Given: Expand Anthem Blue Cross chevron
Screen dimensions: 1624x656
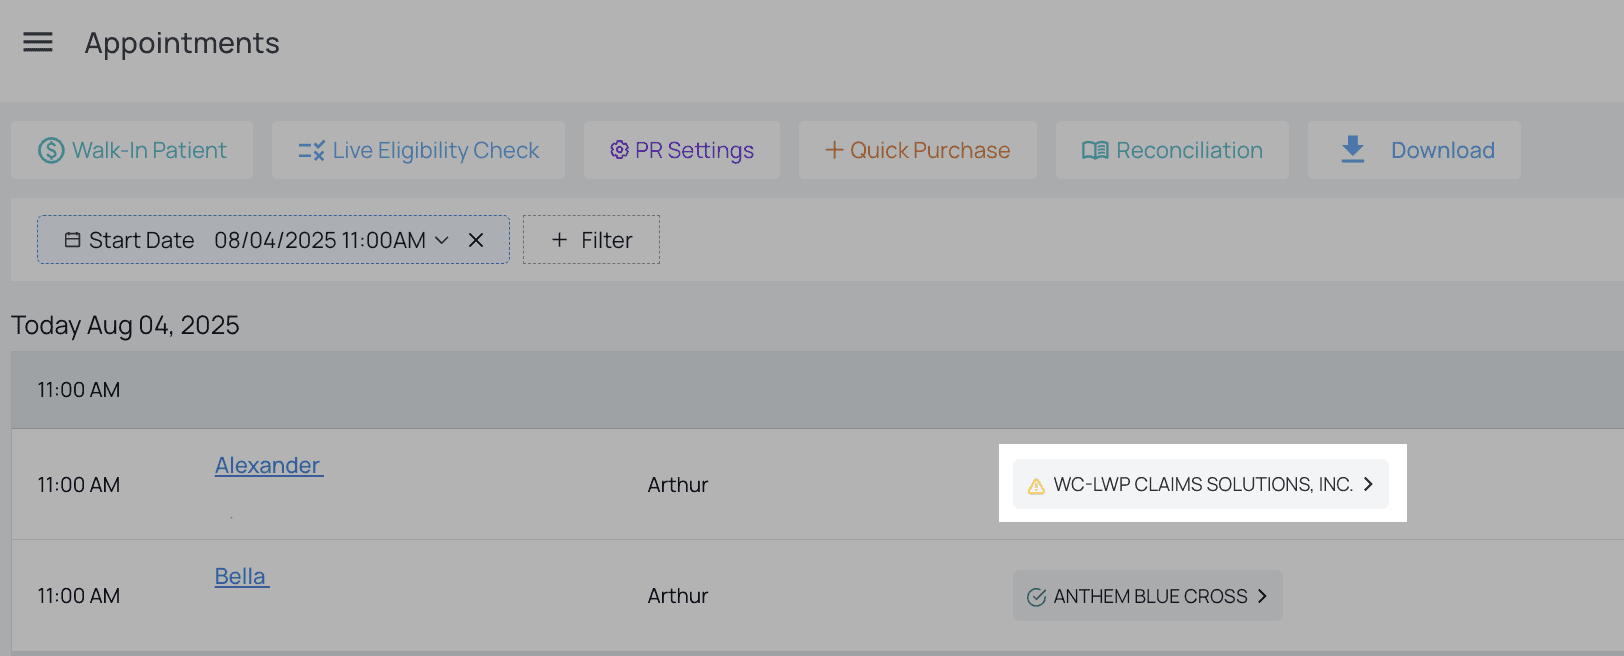Looking at the screenshot, I should pos(1262,596).
